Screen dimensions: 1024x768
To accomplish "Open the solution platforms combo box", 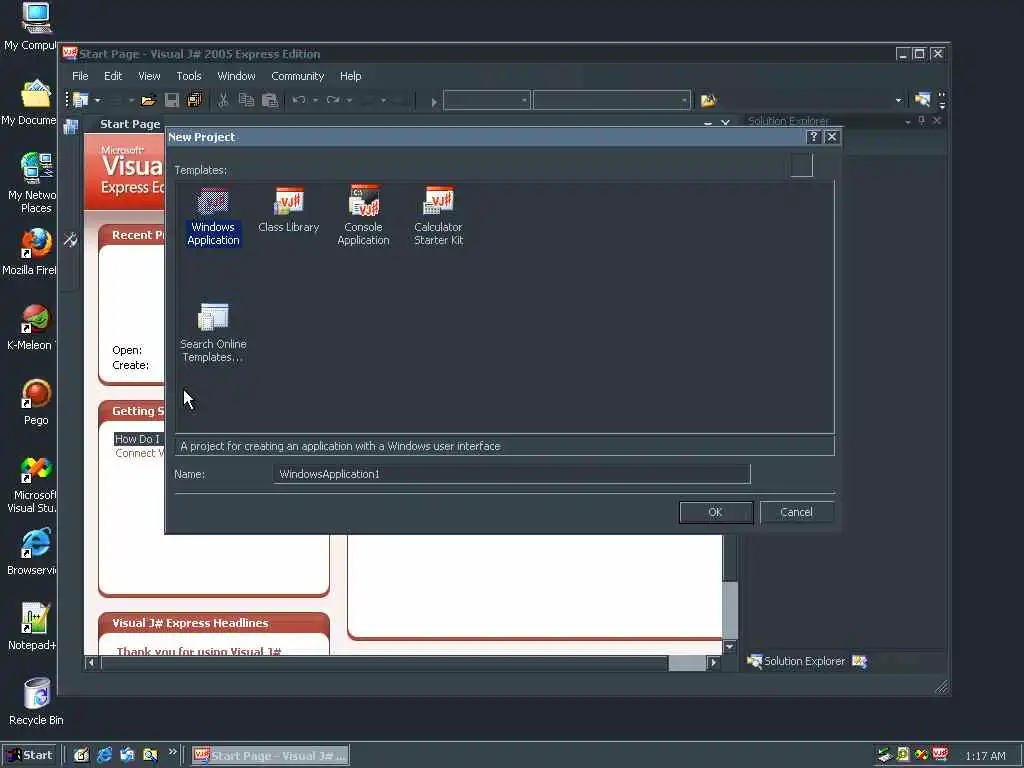I will pos(612,100).
